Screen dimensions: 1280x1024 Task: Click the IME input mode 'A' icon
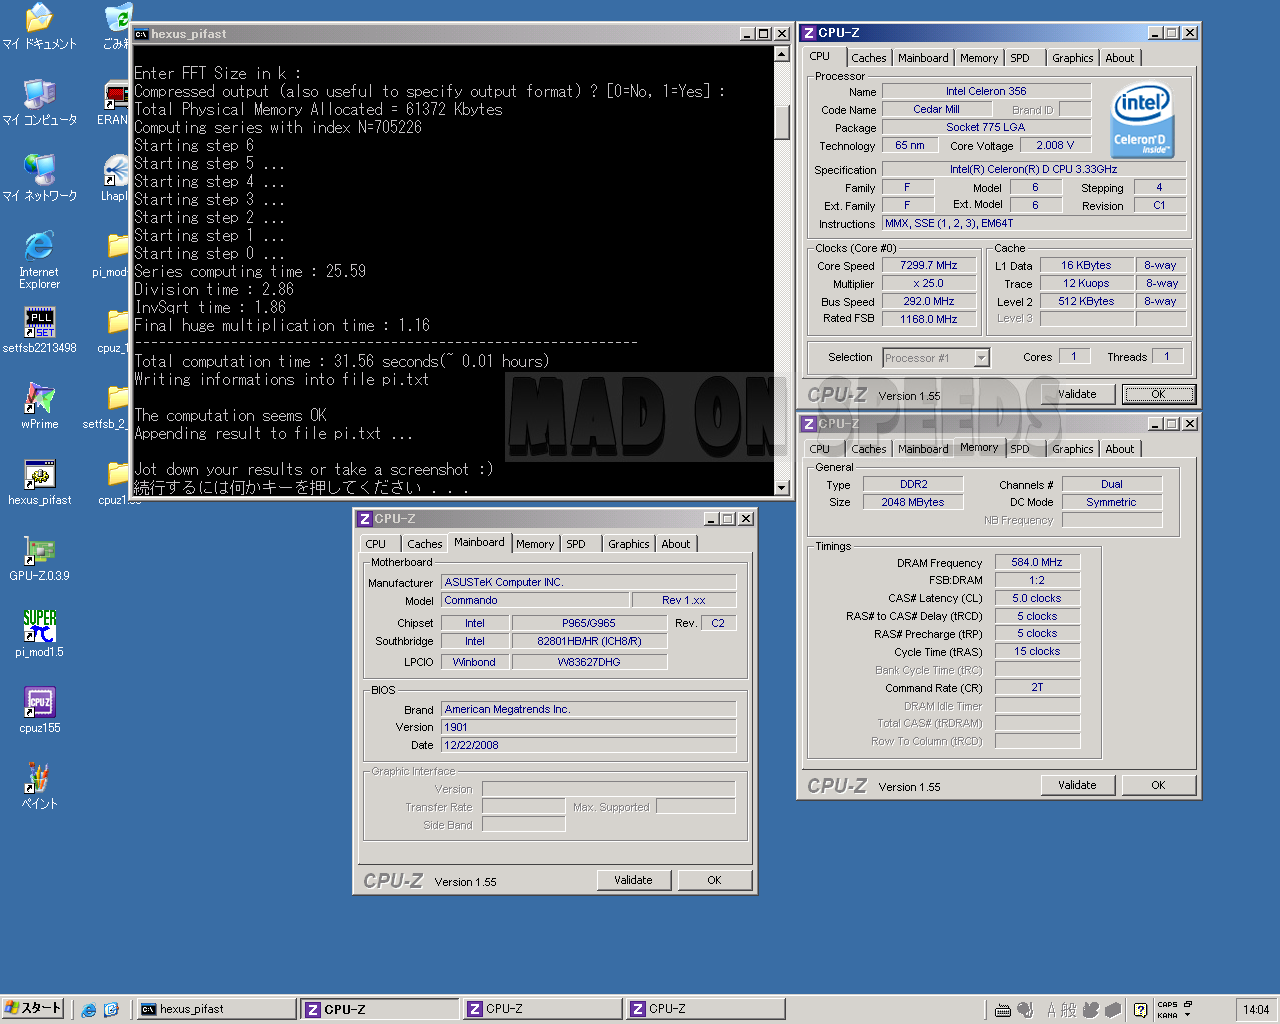pos(1051,1010)
